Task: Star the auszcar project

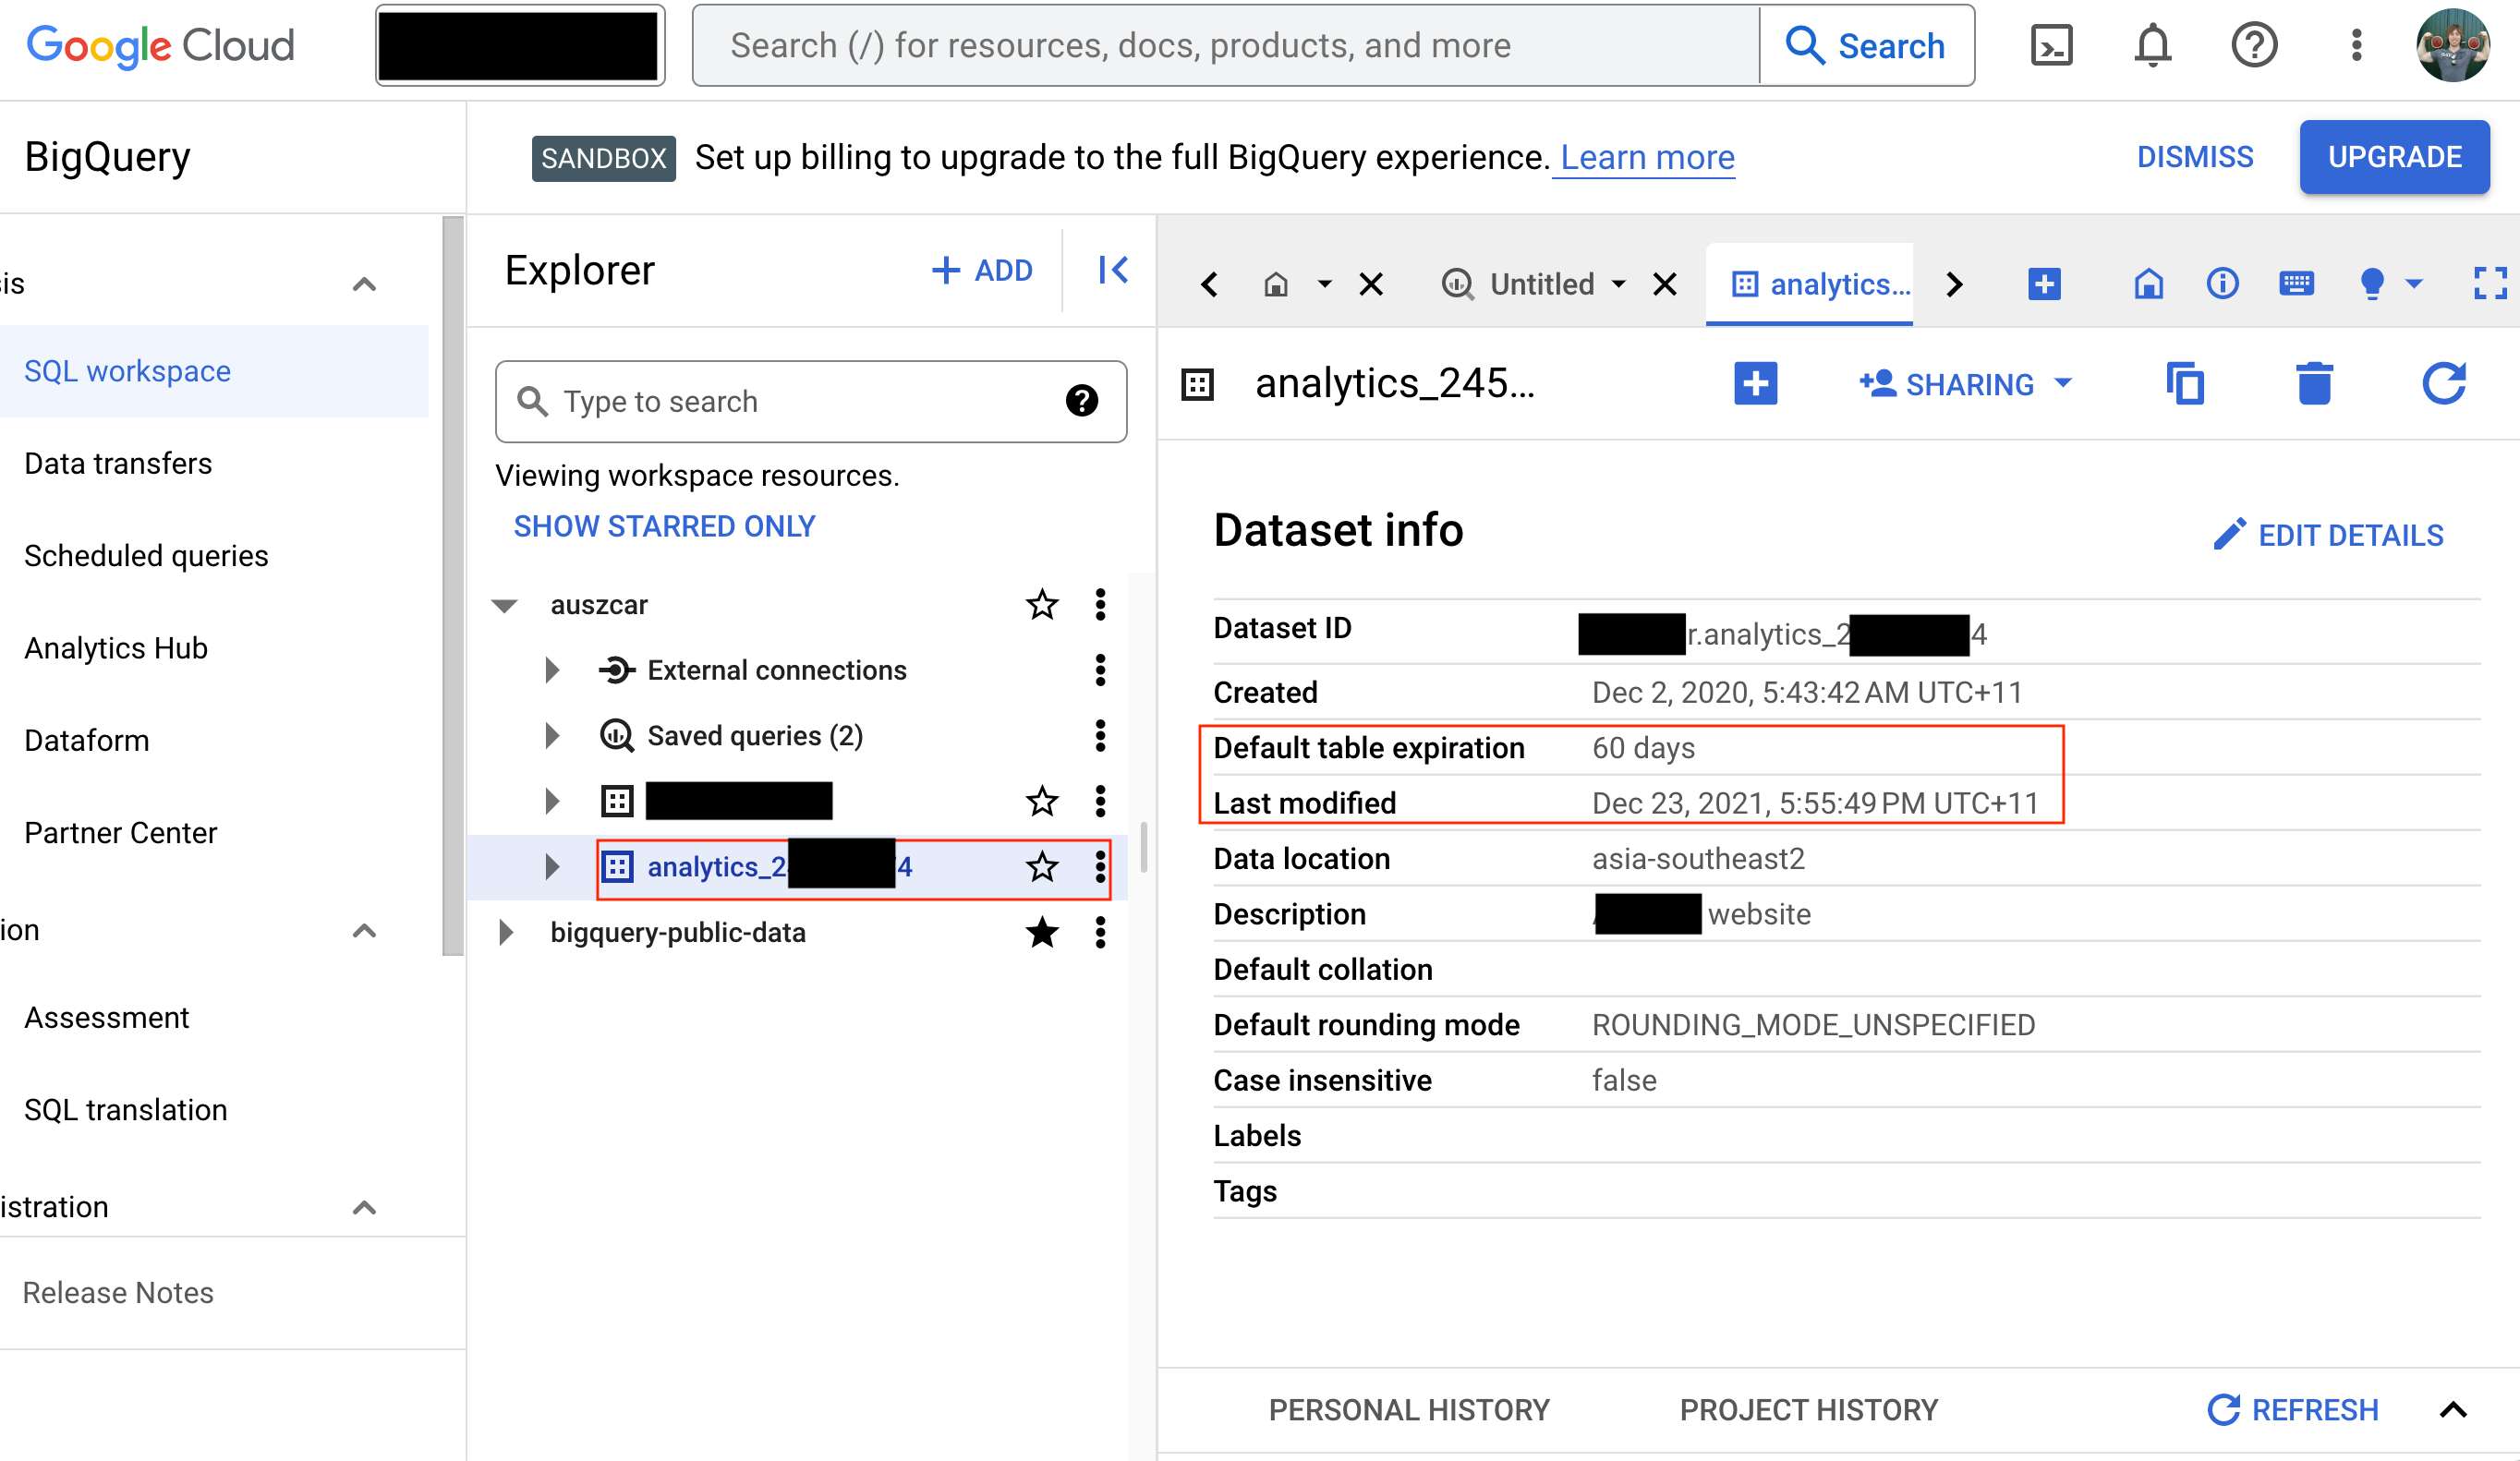Action: 1042,605
